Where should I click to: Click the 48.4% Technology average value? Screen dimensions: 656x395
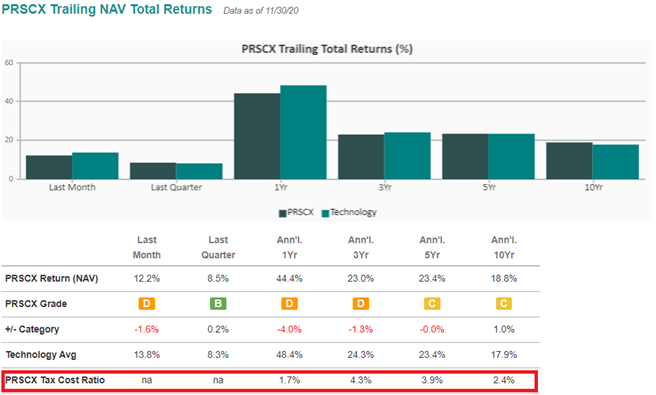(290, 355)
